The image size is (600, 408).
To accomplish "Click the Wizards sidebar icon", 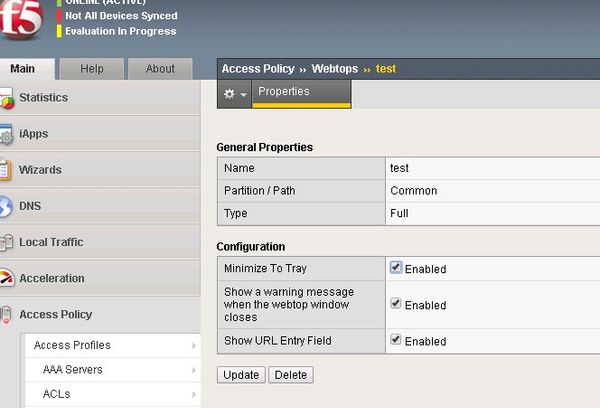I will click(6, 170).
